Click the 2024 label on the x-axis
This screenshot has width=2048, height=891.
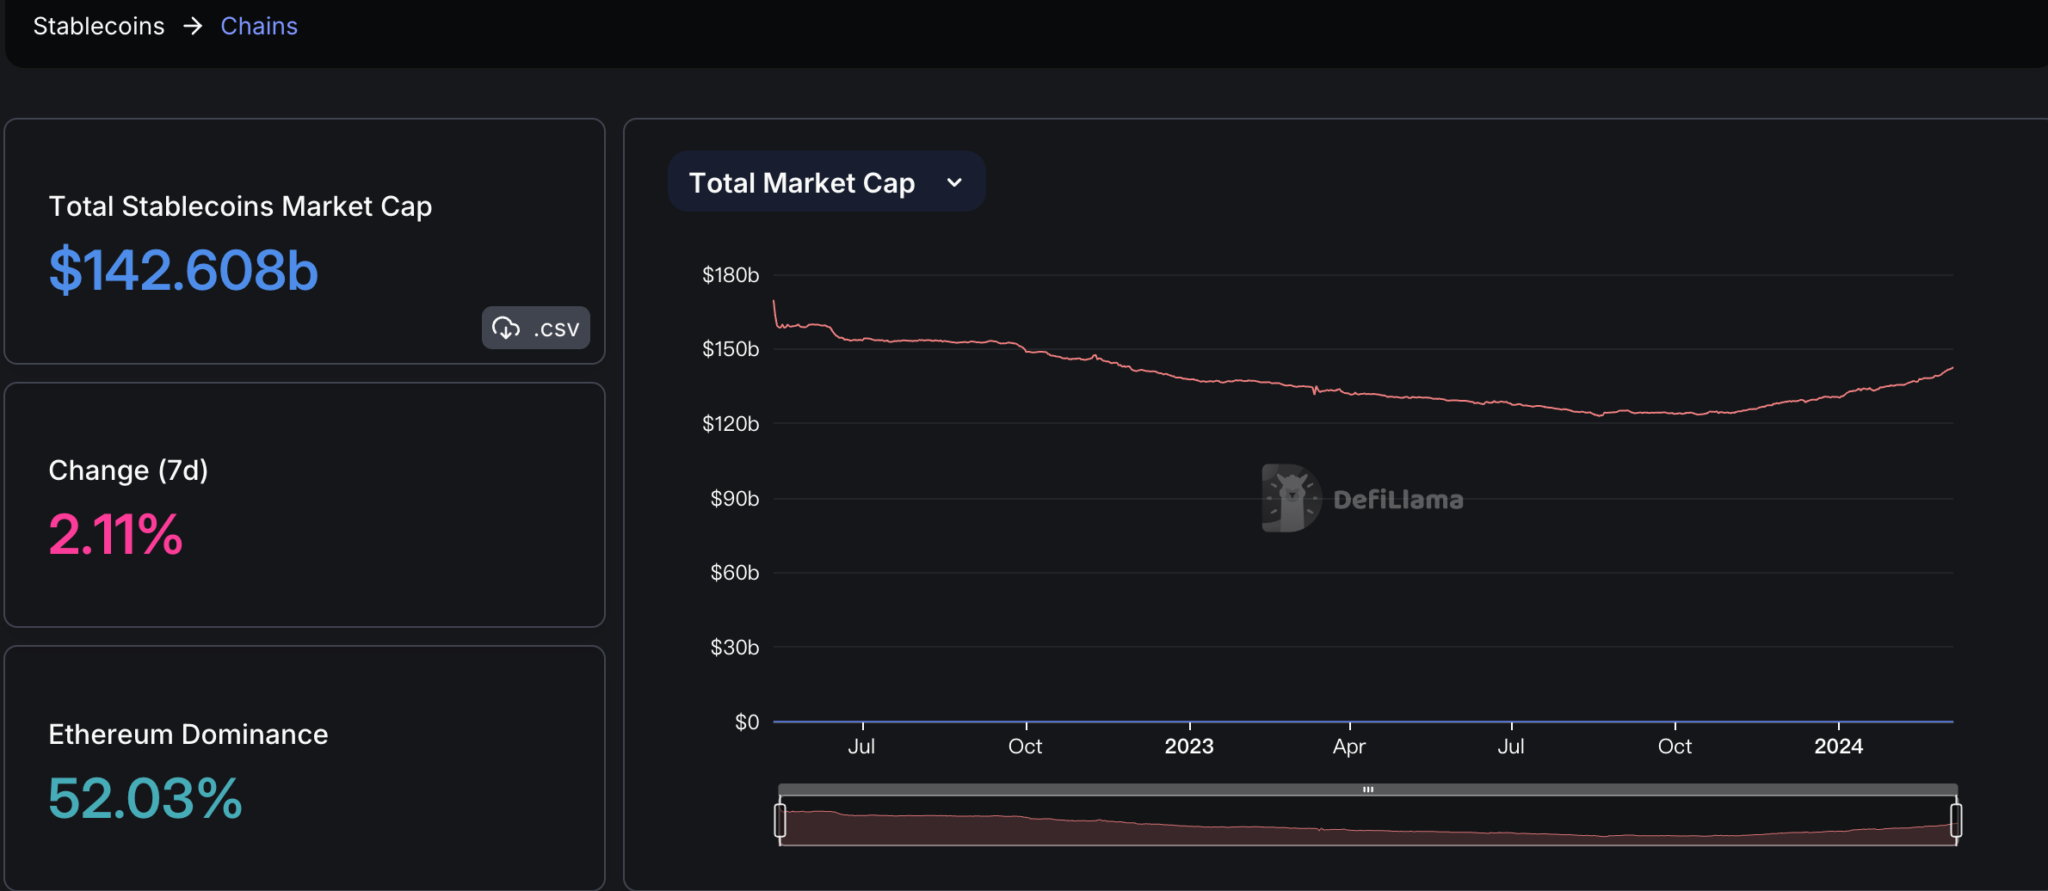tap(1838, 746)
